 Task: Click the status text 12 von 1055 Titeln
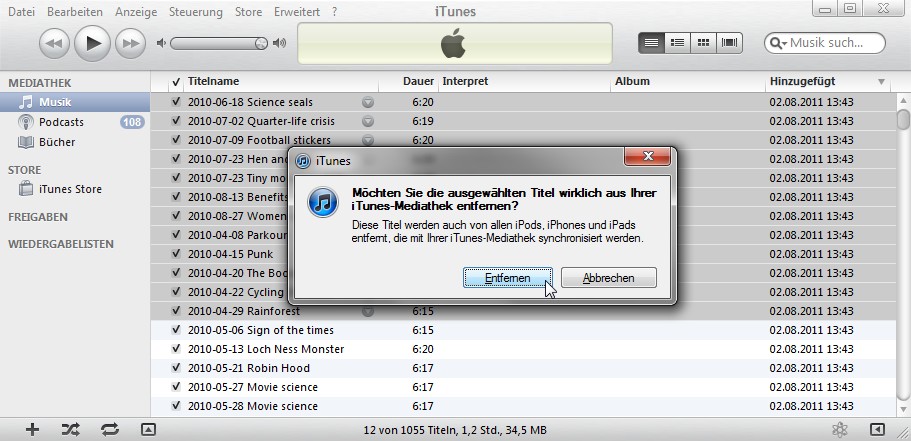pyautogui.click(x=455, y=431)
